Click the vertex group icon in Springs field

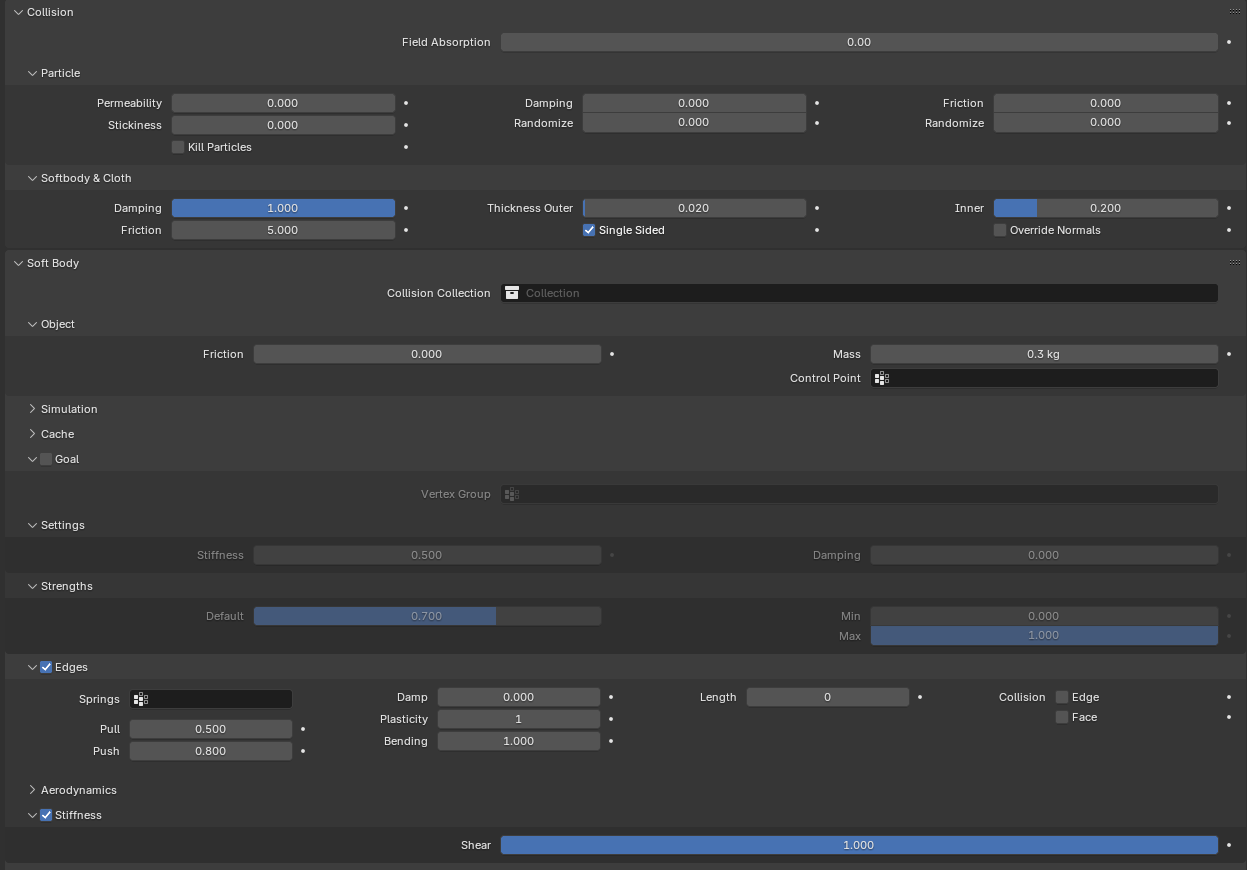(141, 699)
